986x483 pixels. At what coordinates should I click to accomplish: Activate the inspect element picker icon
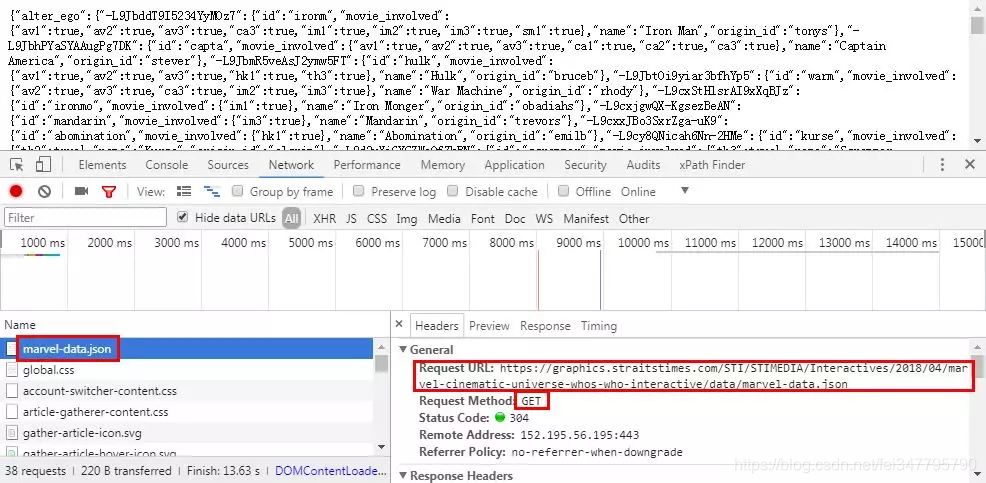17,165
